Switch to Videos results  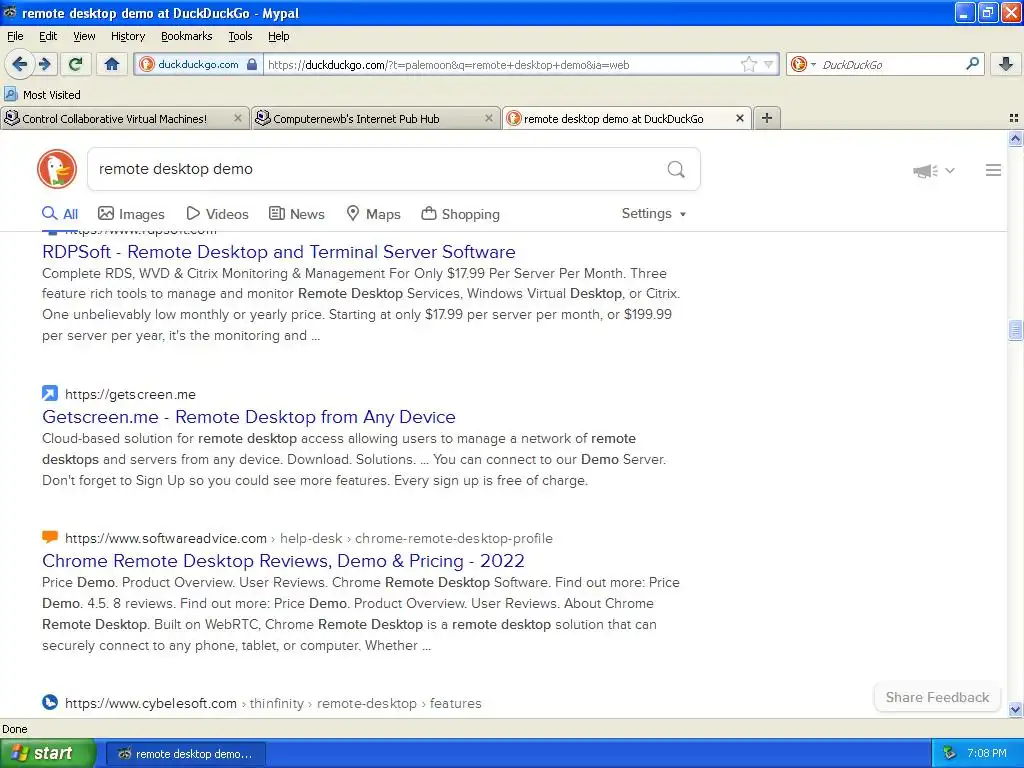pos(217,214)
